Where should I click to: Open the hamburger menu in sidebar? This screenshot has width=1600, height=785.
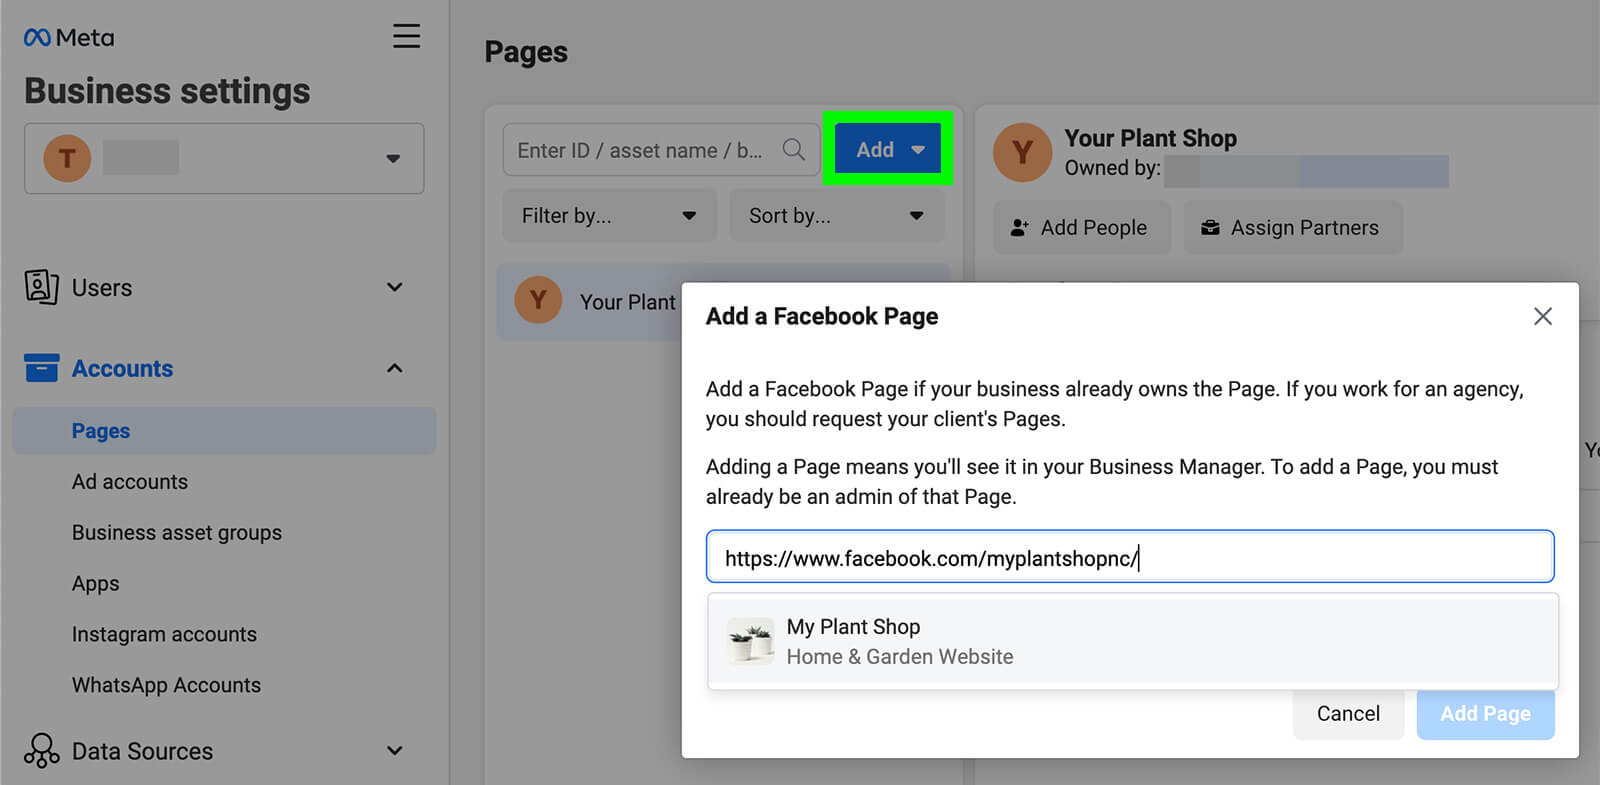406,36
